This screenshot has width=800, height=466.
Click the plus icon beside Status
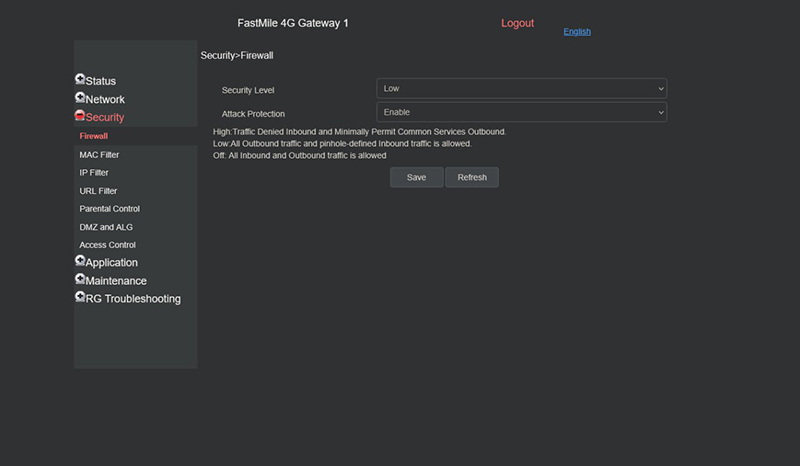80,79
